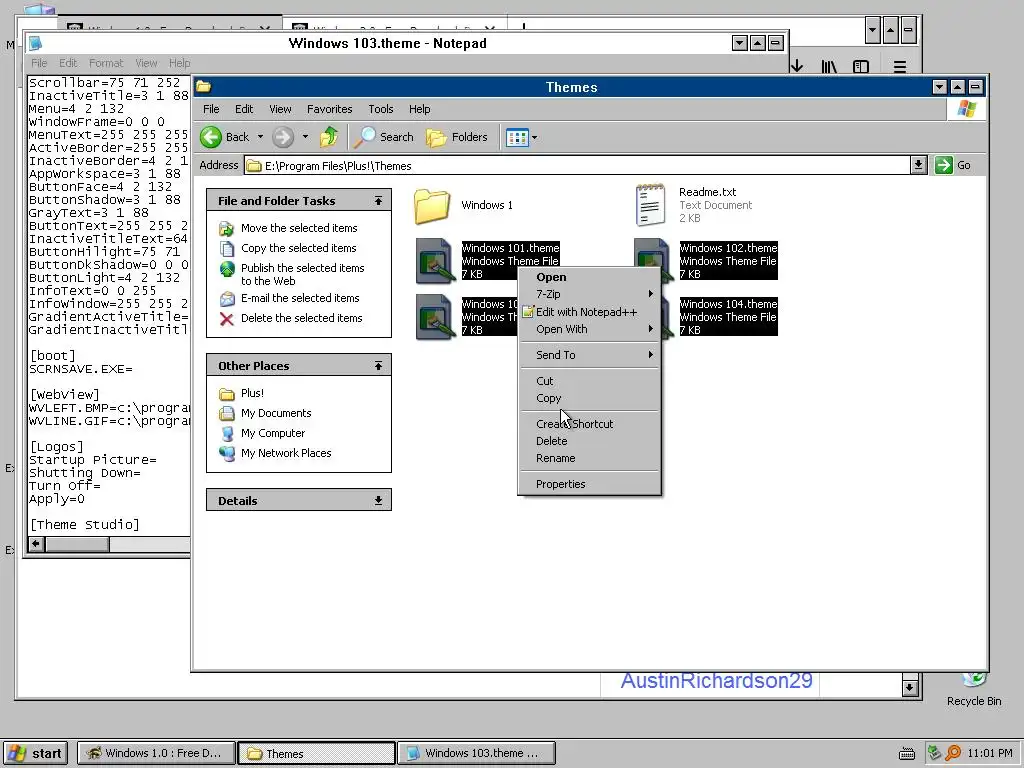Select the Windows 1 folder icon
1024x768 pixels.
(x=432, y=205)
